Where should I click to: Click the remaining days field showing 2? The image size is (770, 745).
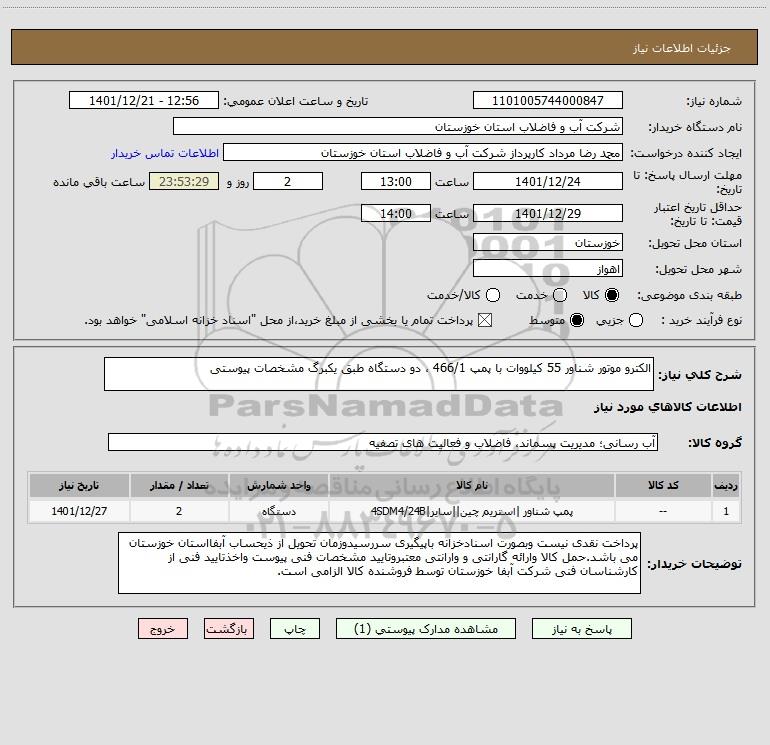coord(288,181)
